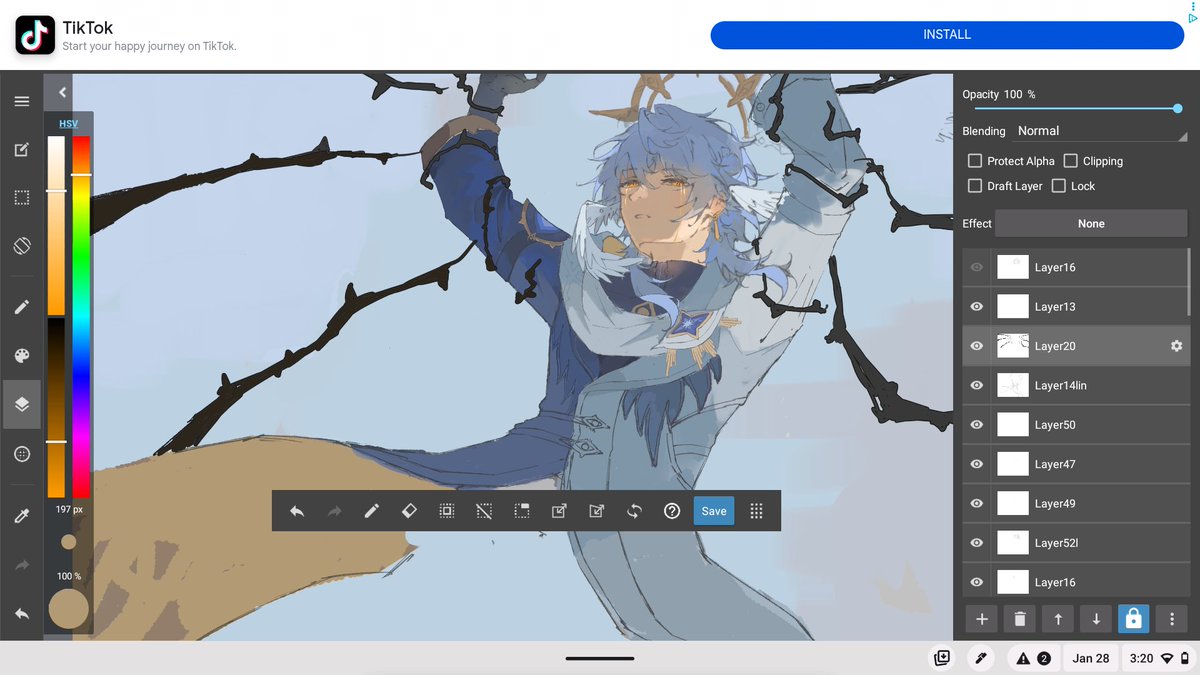Open the notifications warning badge
Image resolution: width=1200 pixels, height=675 pixels.
pyautogui.click(x=1033, y=658)
